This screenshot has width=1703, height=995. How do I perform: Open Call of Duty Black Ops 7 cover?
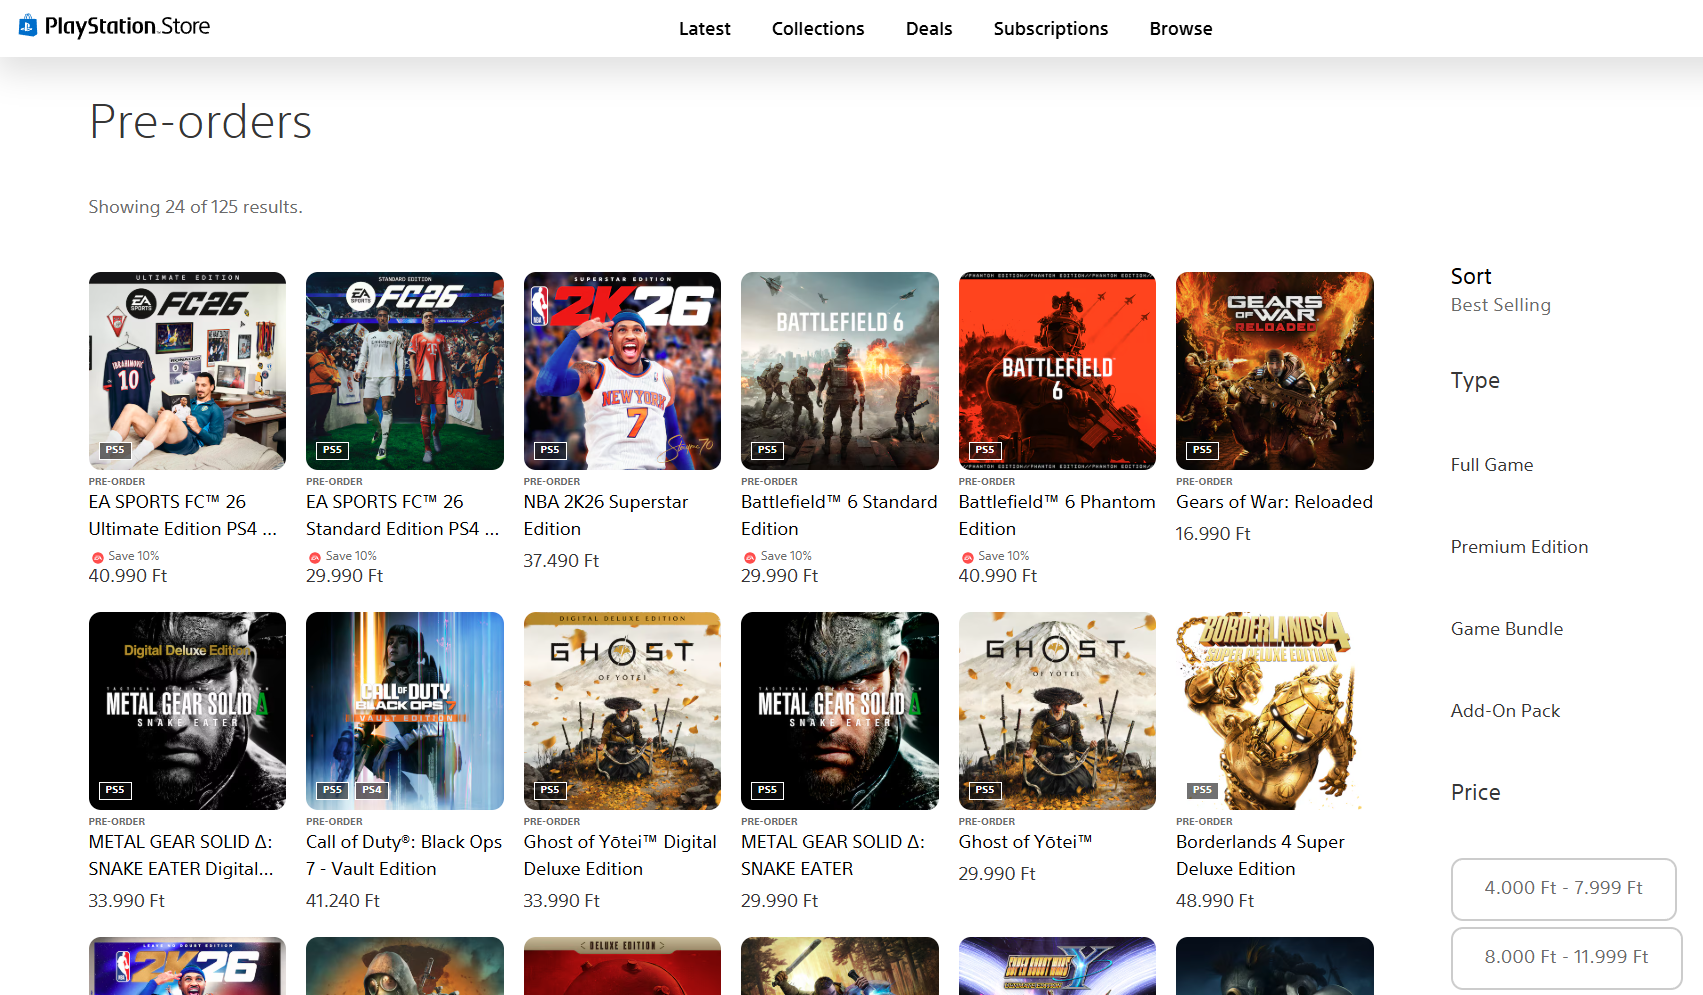coord(405,711)
